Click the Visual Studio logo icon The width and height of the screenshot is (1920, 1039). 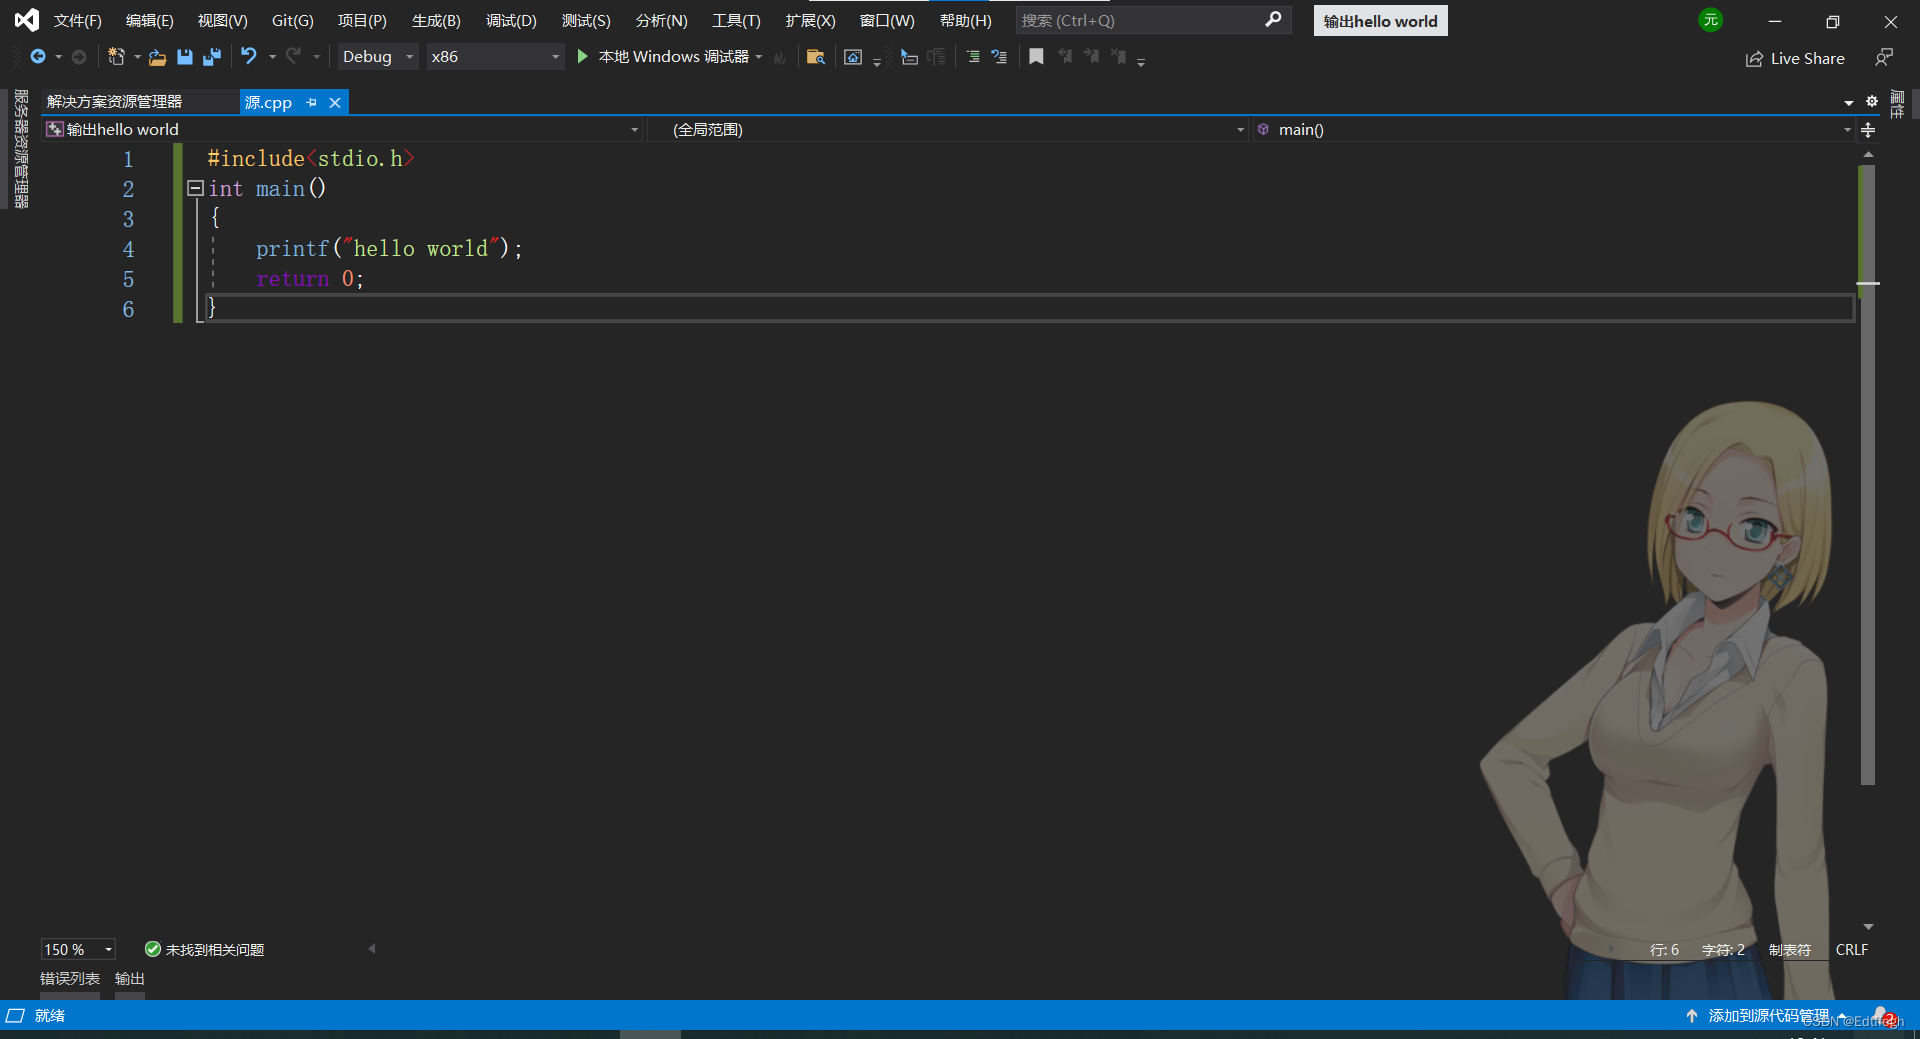pos(26,20)
